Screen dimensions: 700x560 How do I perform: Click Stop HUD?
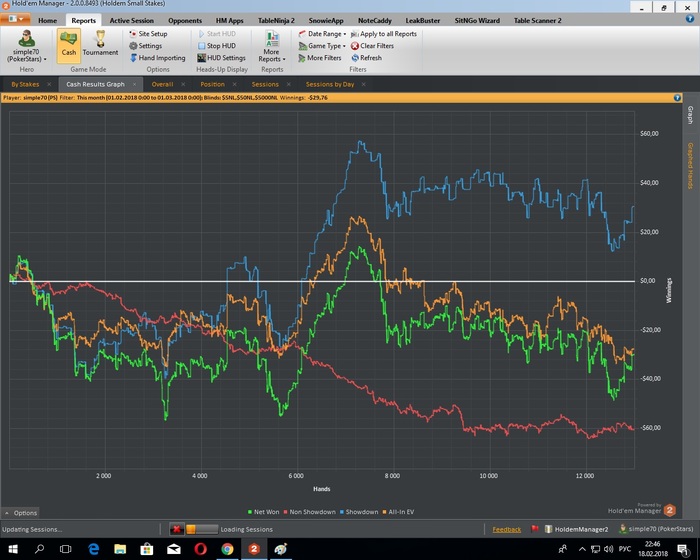pos(217,46)
